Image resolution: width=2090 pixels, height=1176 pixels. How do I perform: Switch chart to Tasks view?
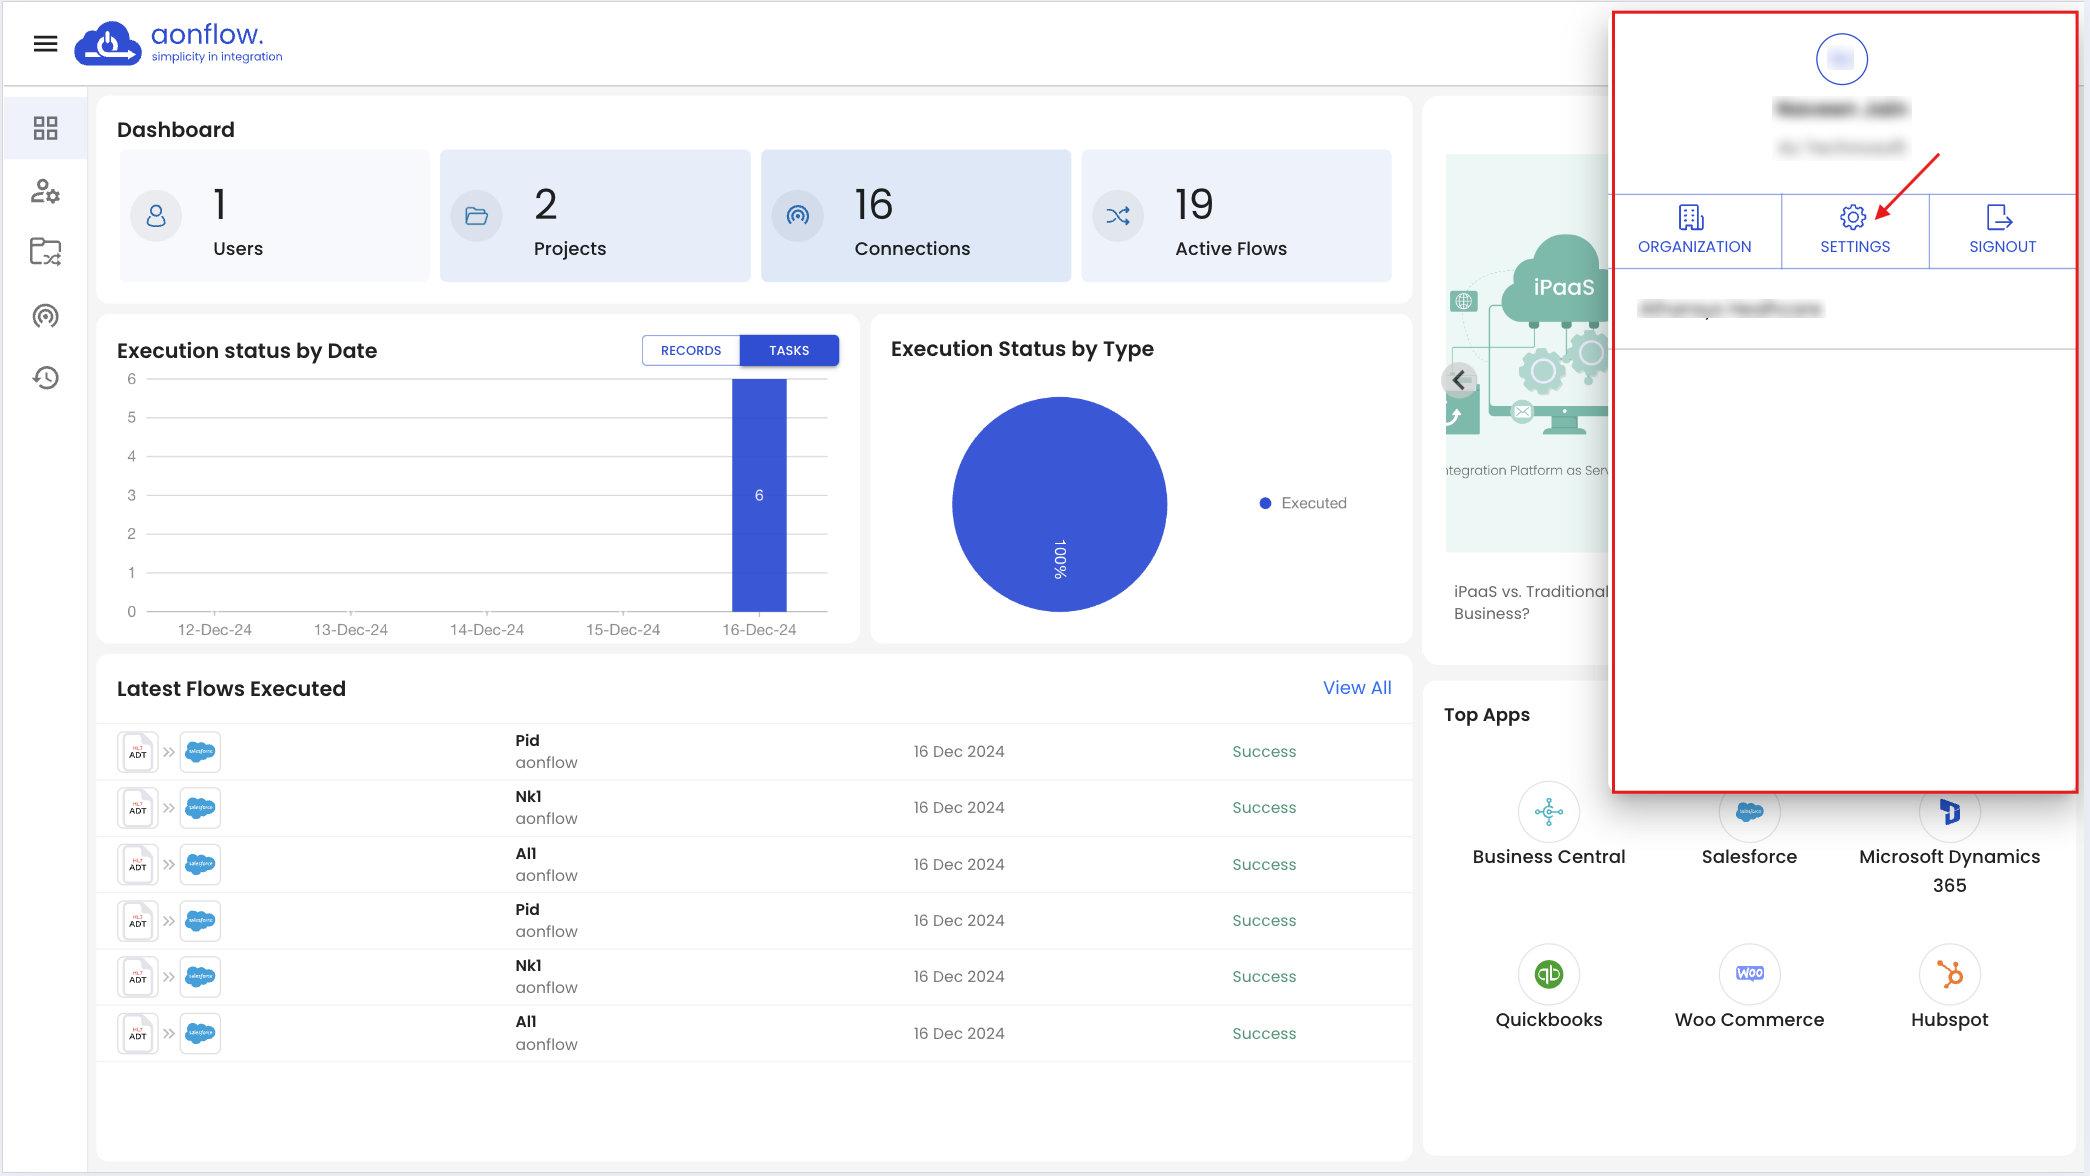789,351
